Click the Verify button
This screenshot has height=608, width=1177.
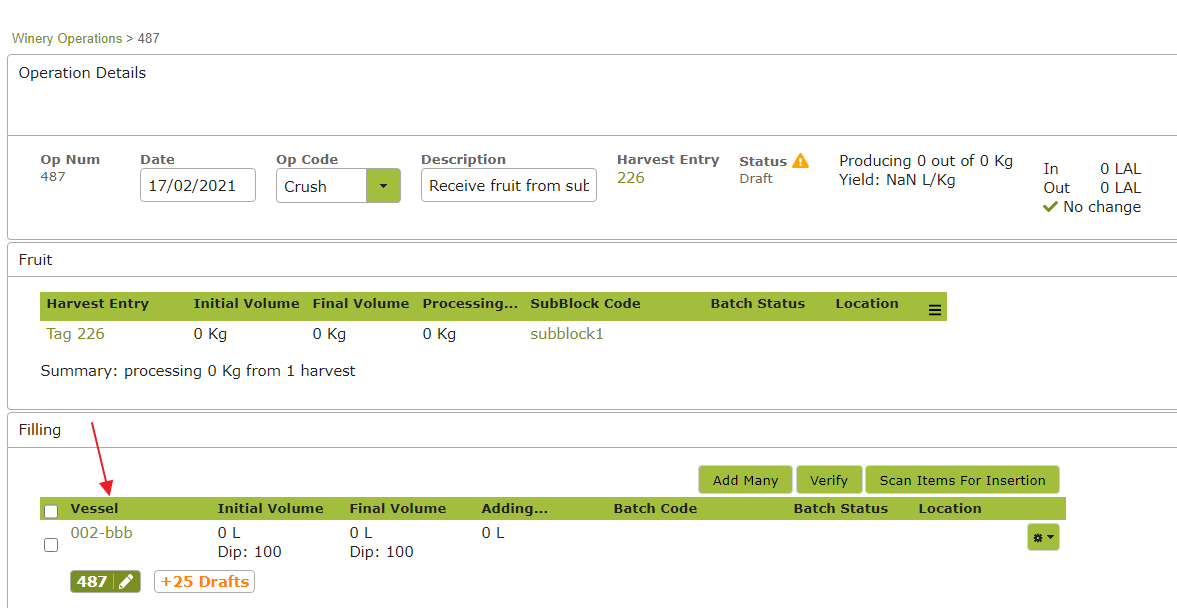pos(829,480)
